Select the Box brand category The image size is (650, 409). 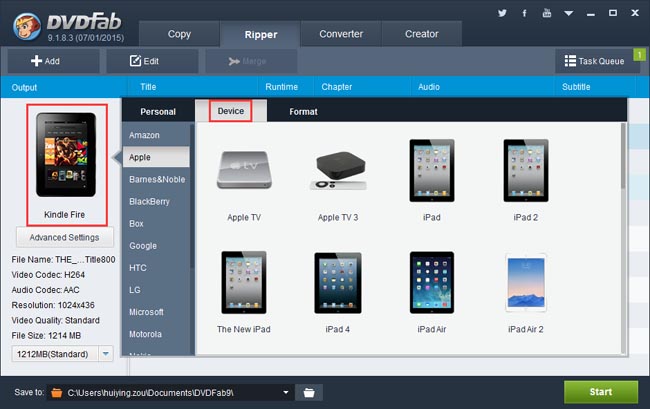pos(156,223)
